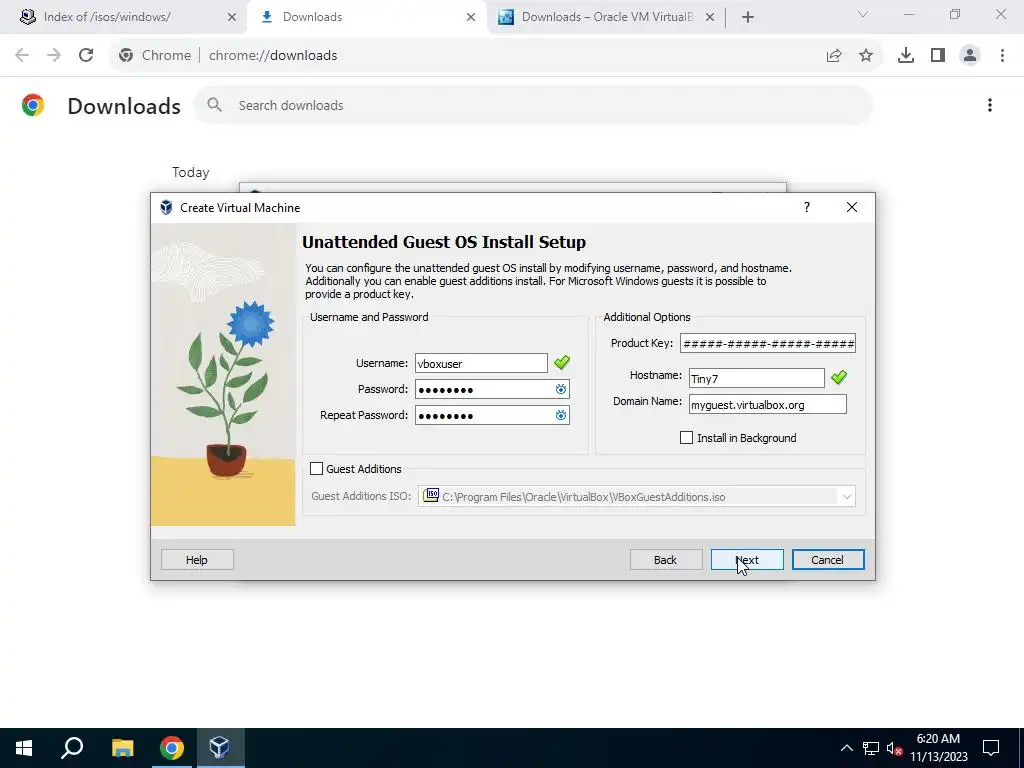Switch to Downloads – Oracle VM VirtualBox tab
The height and width of the screenshot is (768, 1024).
(607, 17)
